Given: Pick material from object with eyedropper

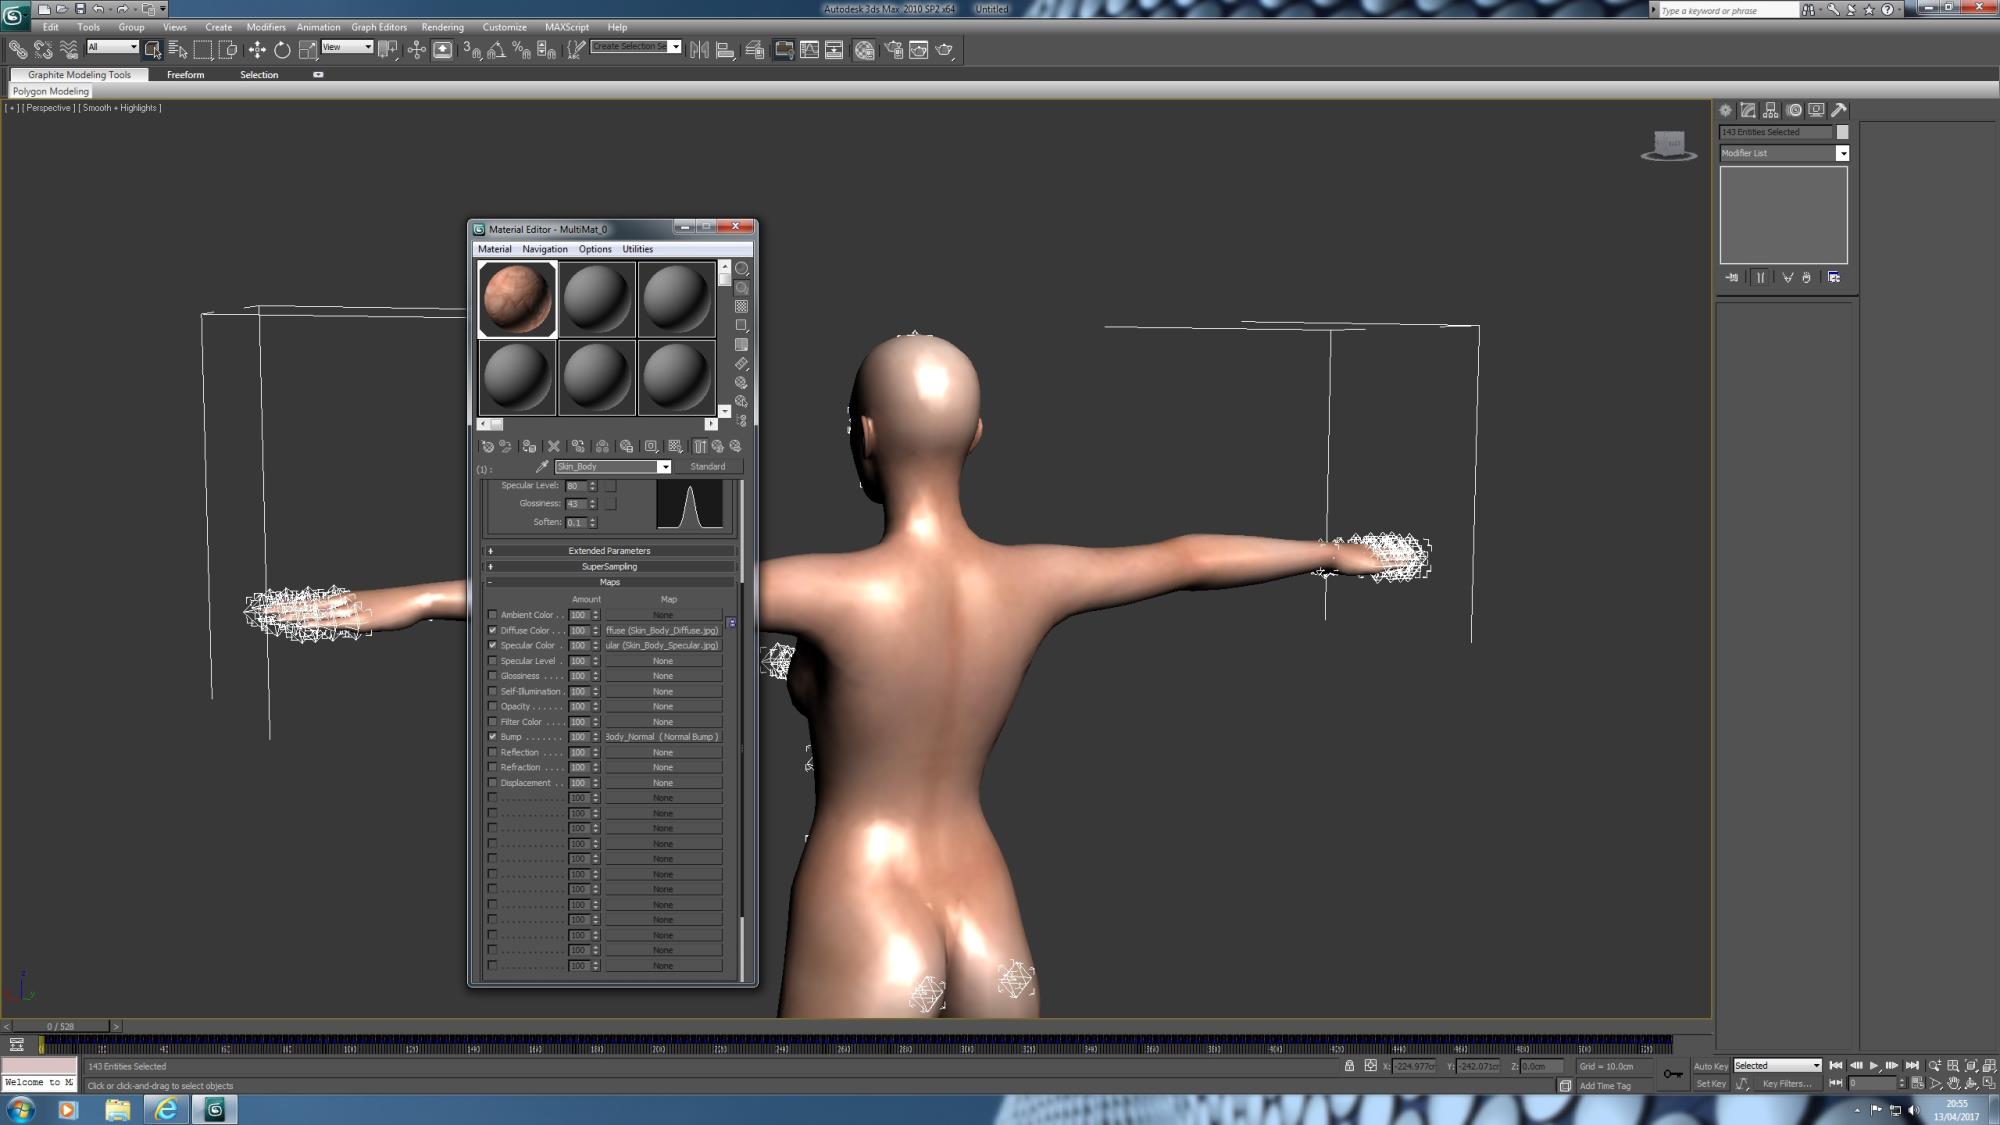Looking at the screenshot, I should point(542,467).
